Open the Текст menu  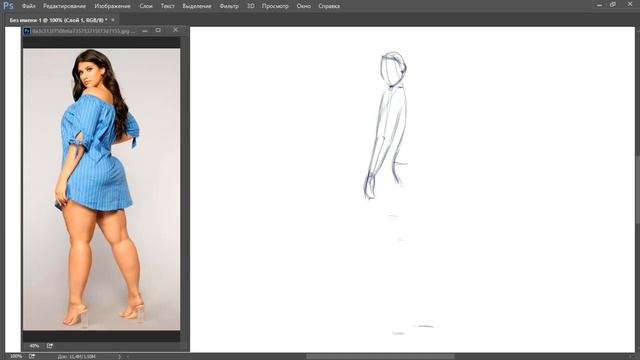(167, 6)
